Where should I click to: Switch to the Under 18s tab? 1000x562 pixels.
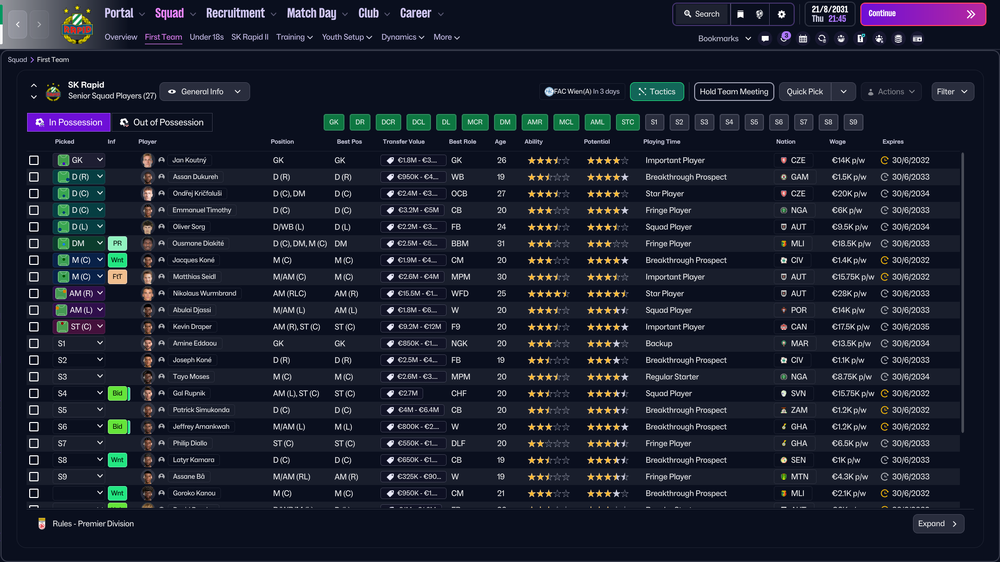coord(207,37)
